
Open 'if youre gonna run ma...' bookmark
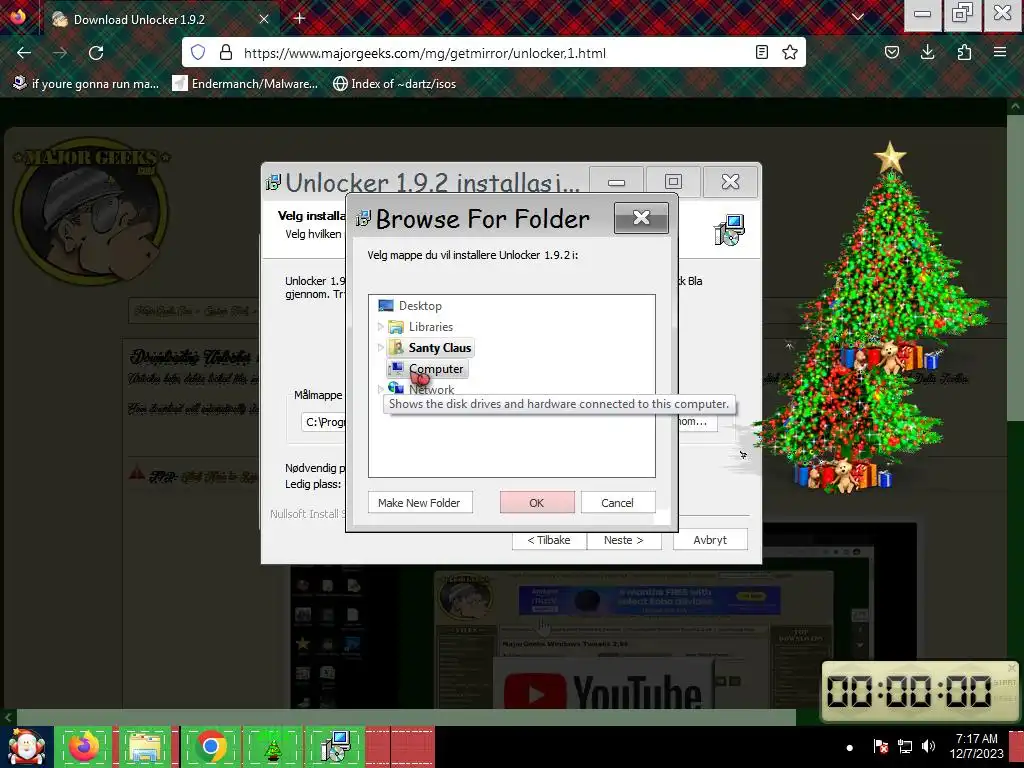coord(86,84)
